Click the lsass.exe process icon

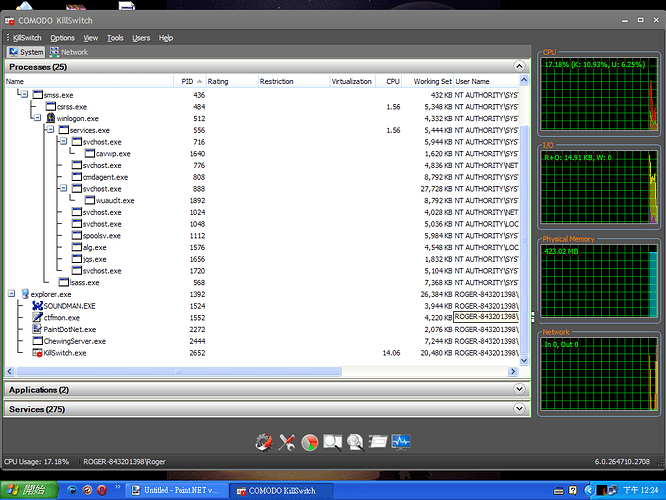[64, 282]
